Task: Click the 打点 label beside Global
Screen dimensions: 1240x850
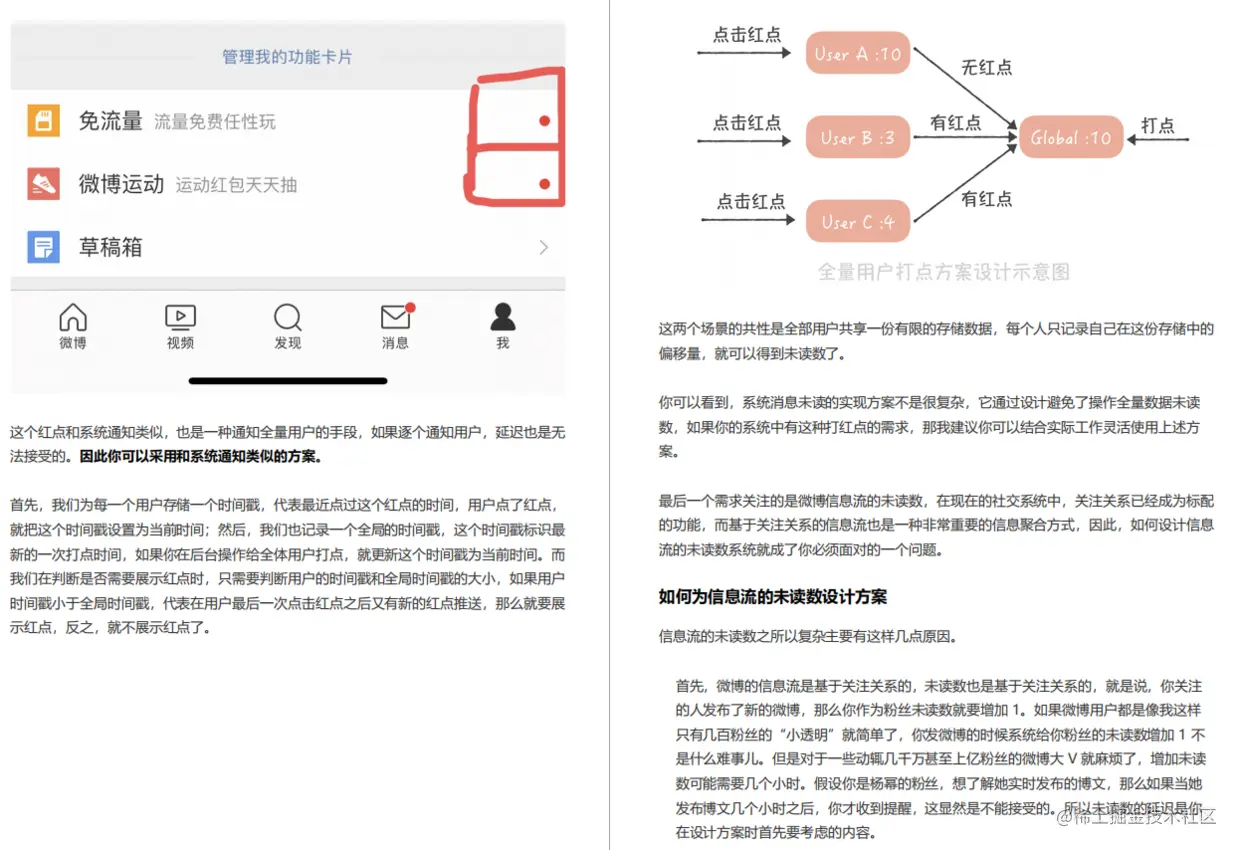Action: point(1158,126)
